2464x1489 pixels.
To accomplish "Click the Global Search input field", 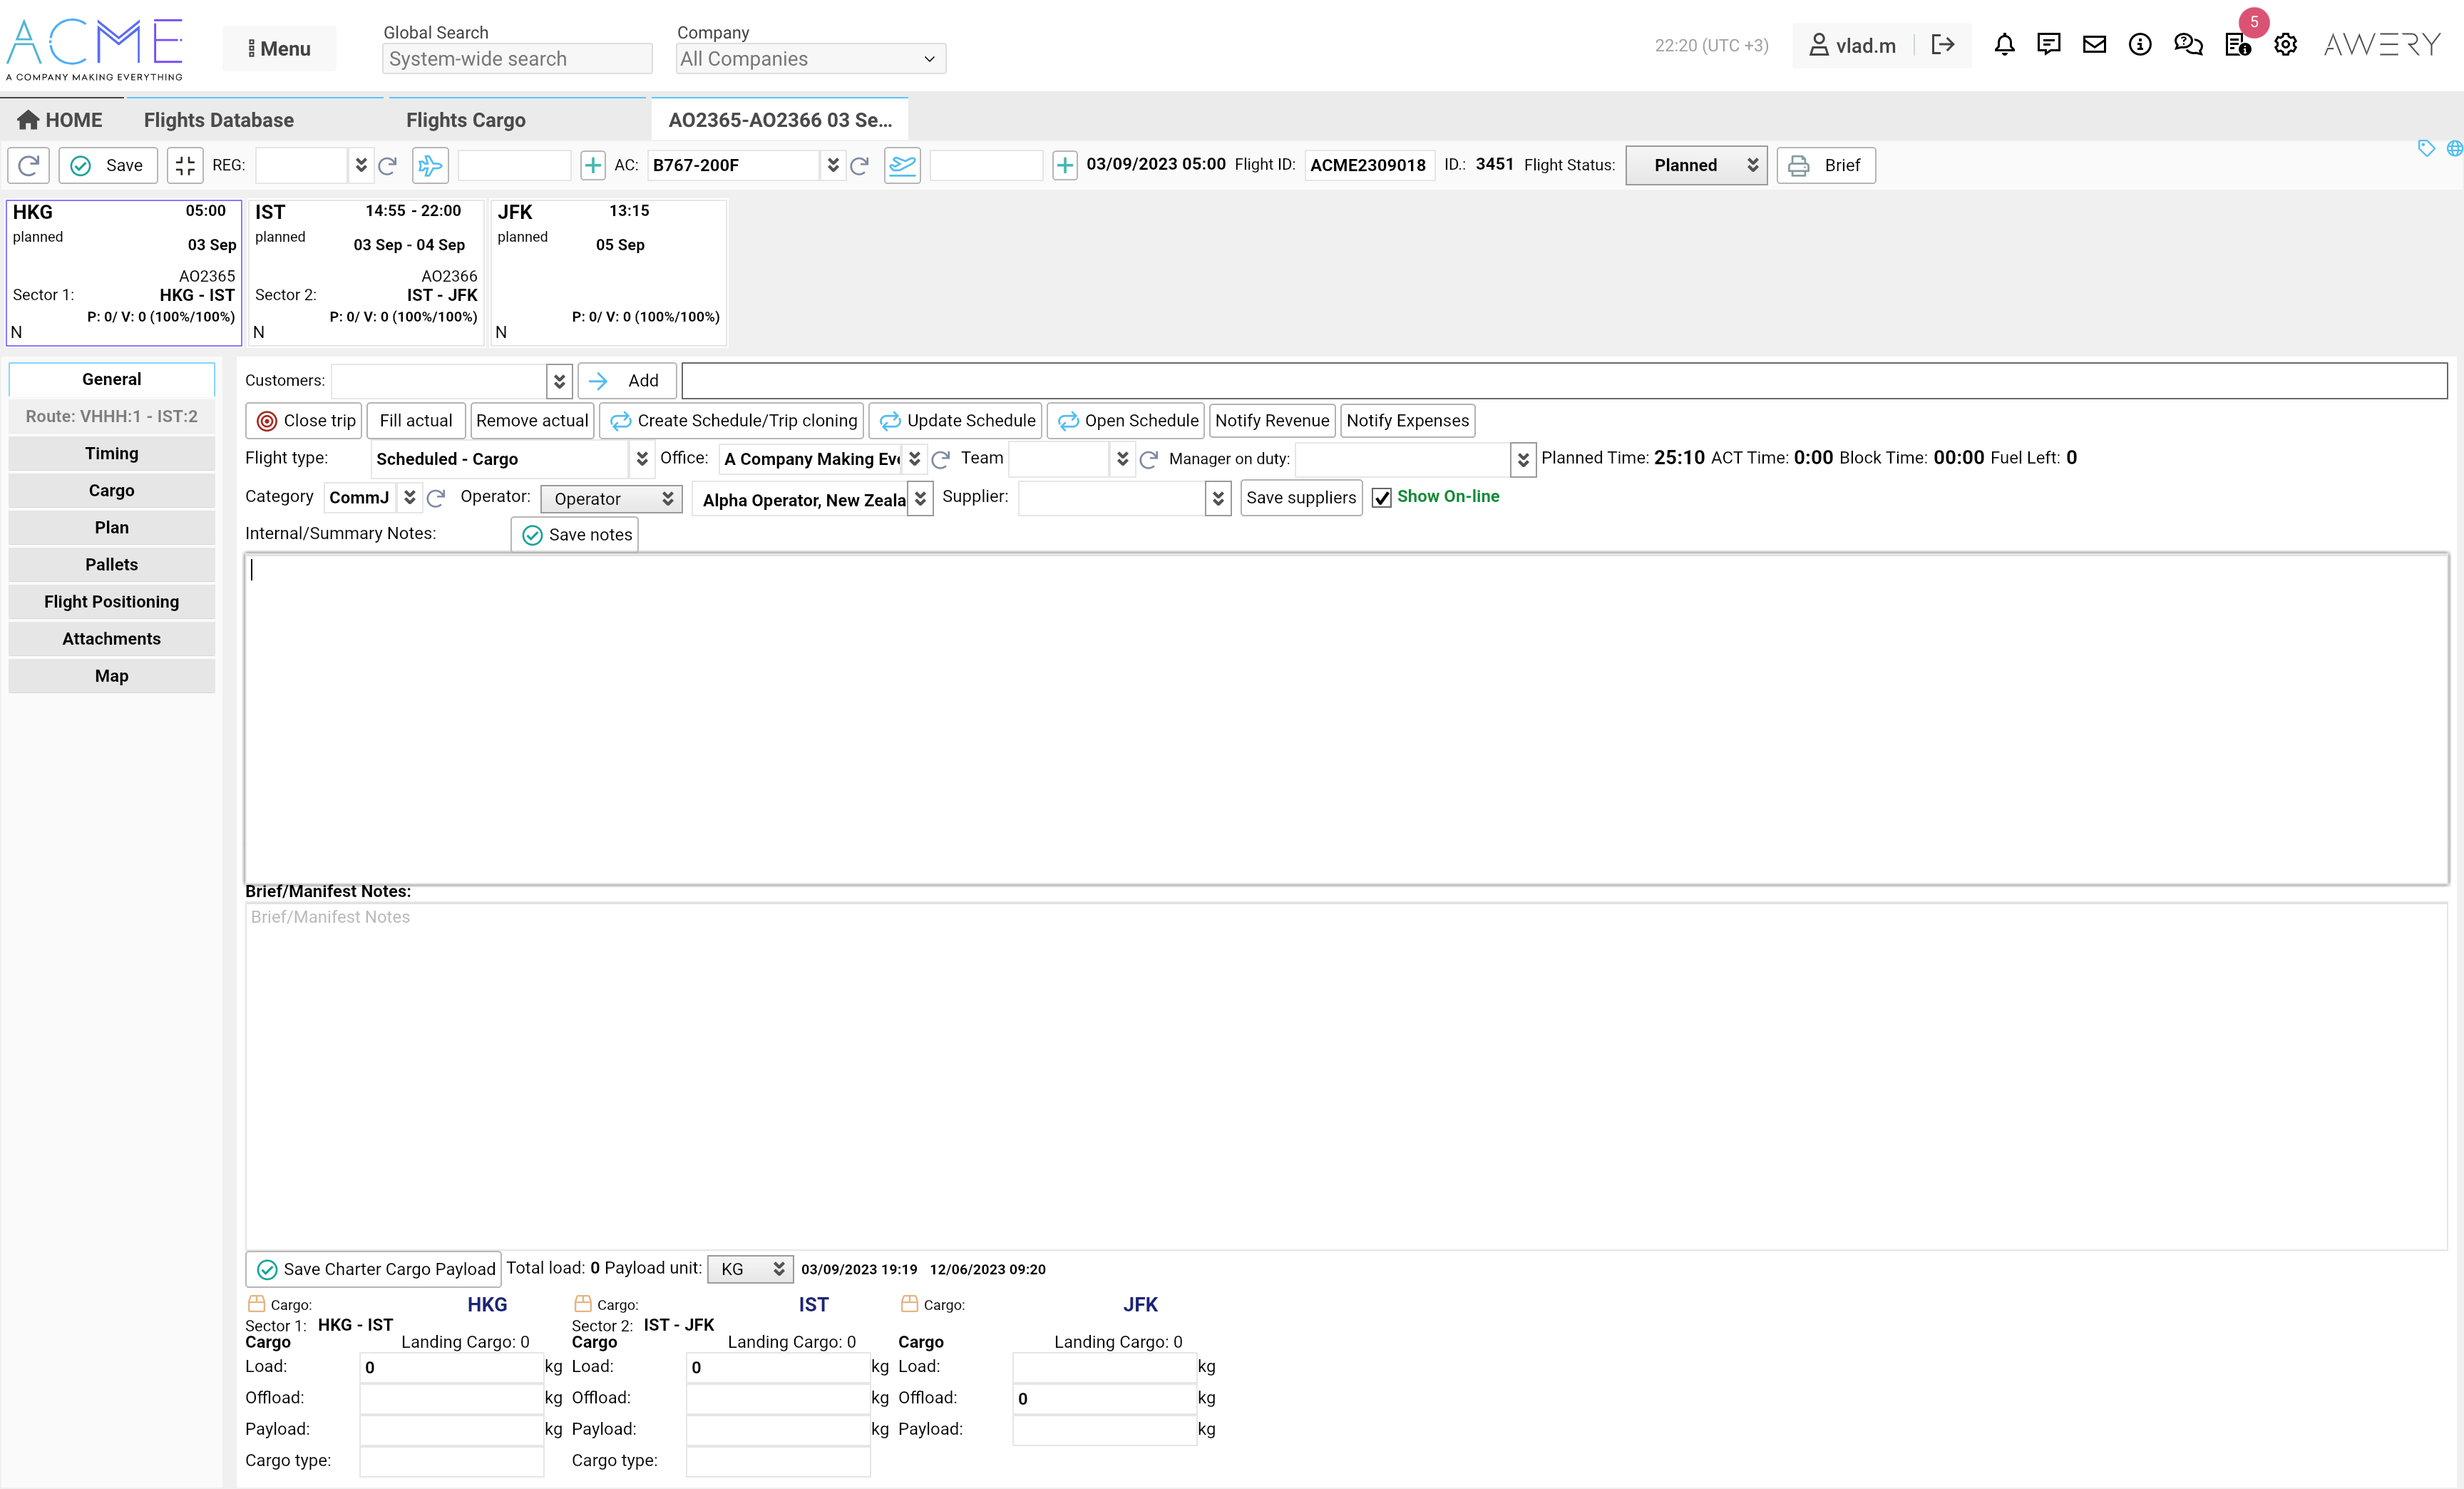I will [516, 59].
